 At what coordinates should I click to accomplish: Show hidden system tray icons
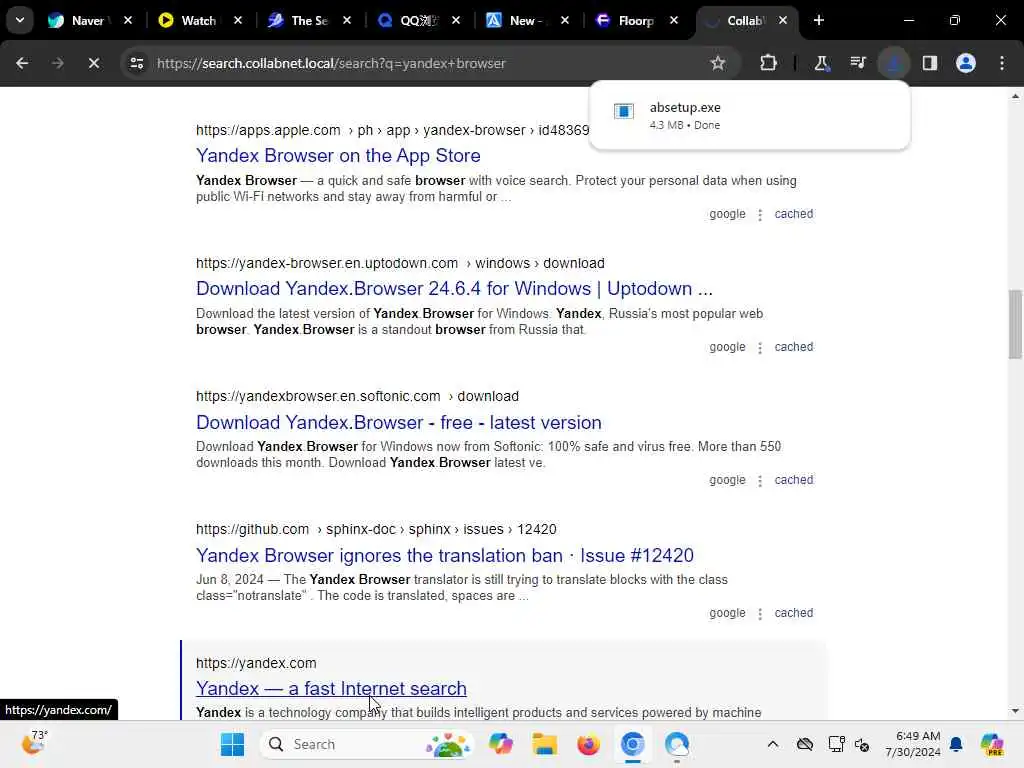[x=773, y=744]
